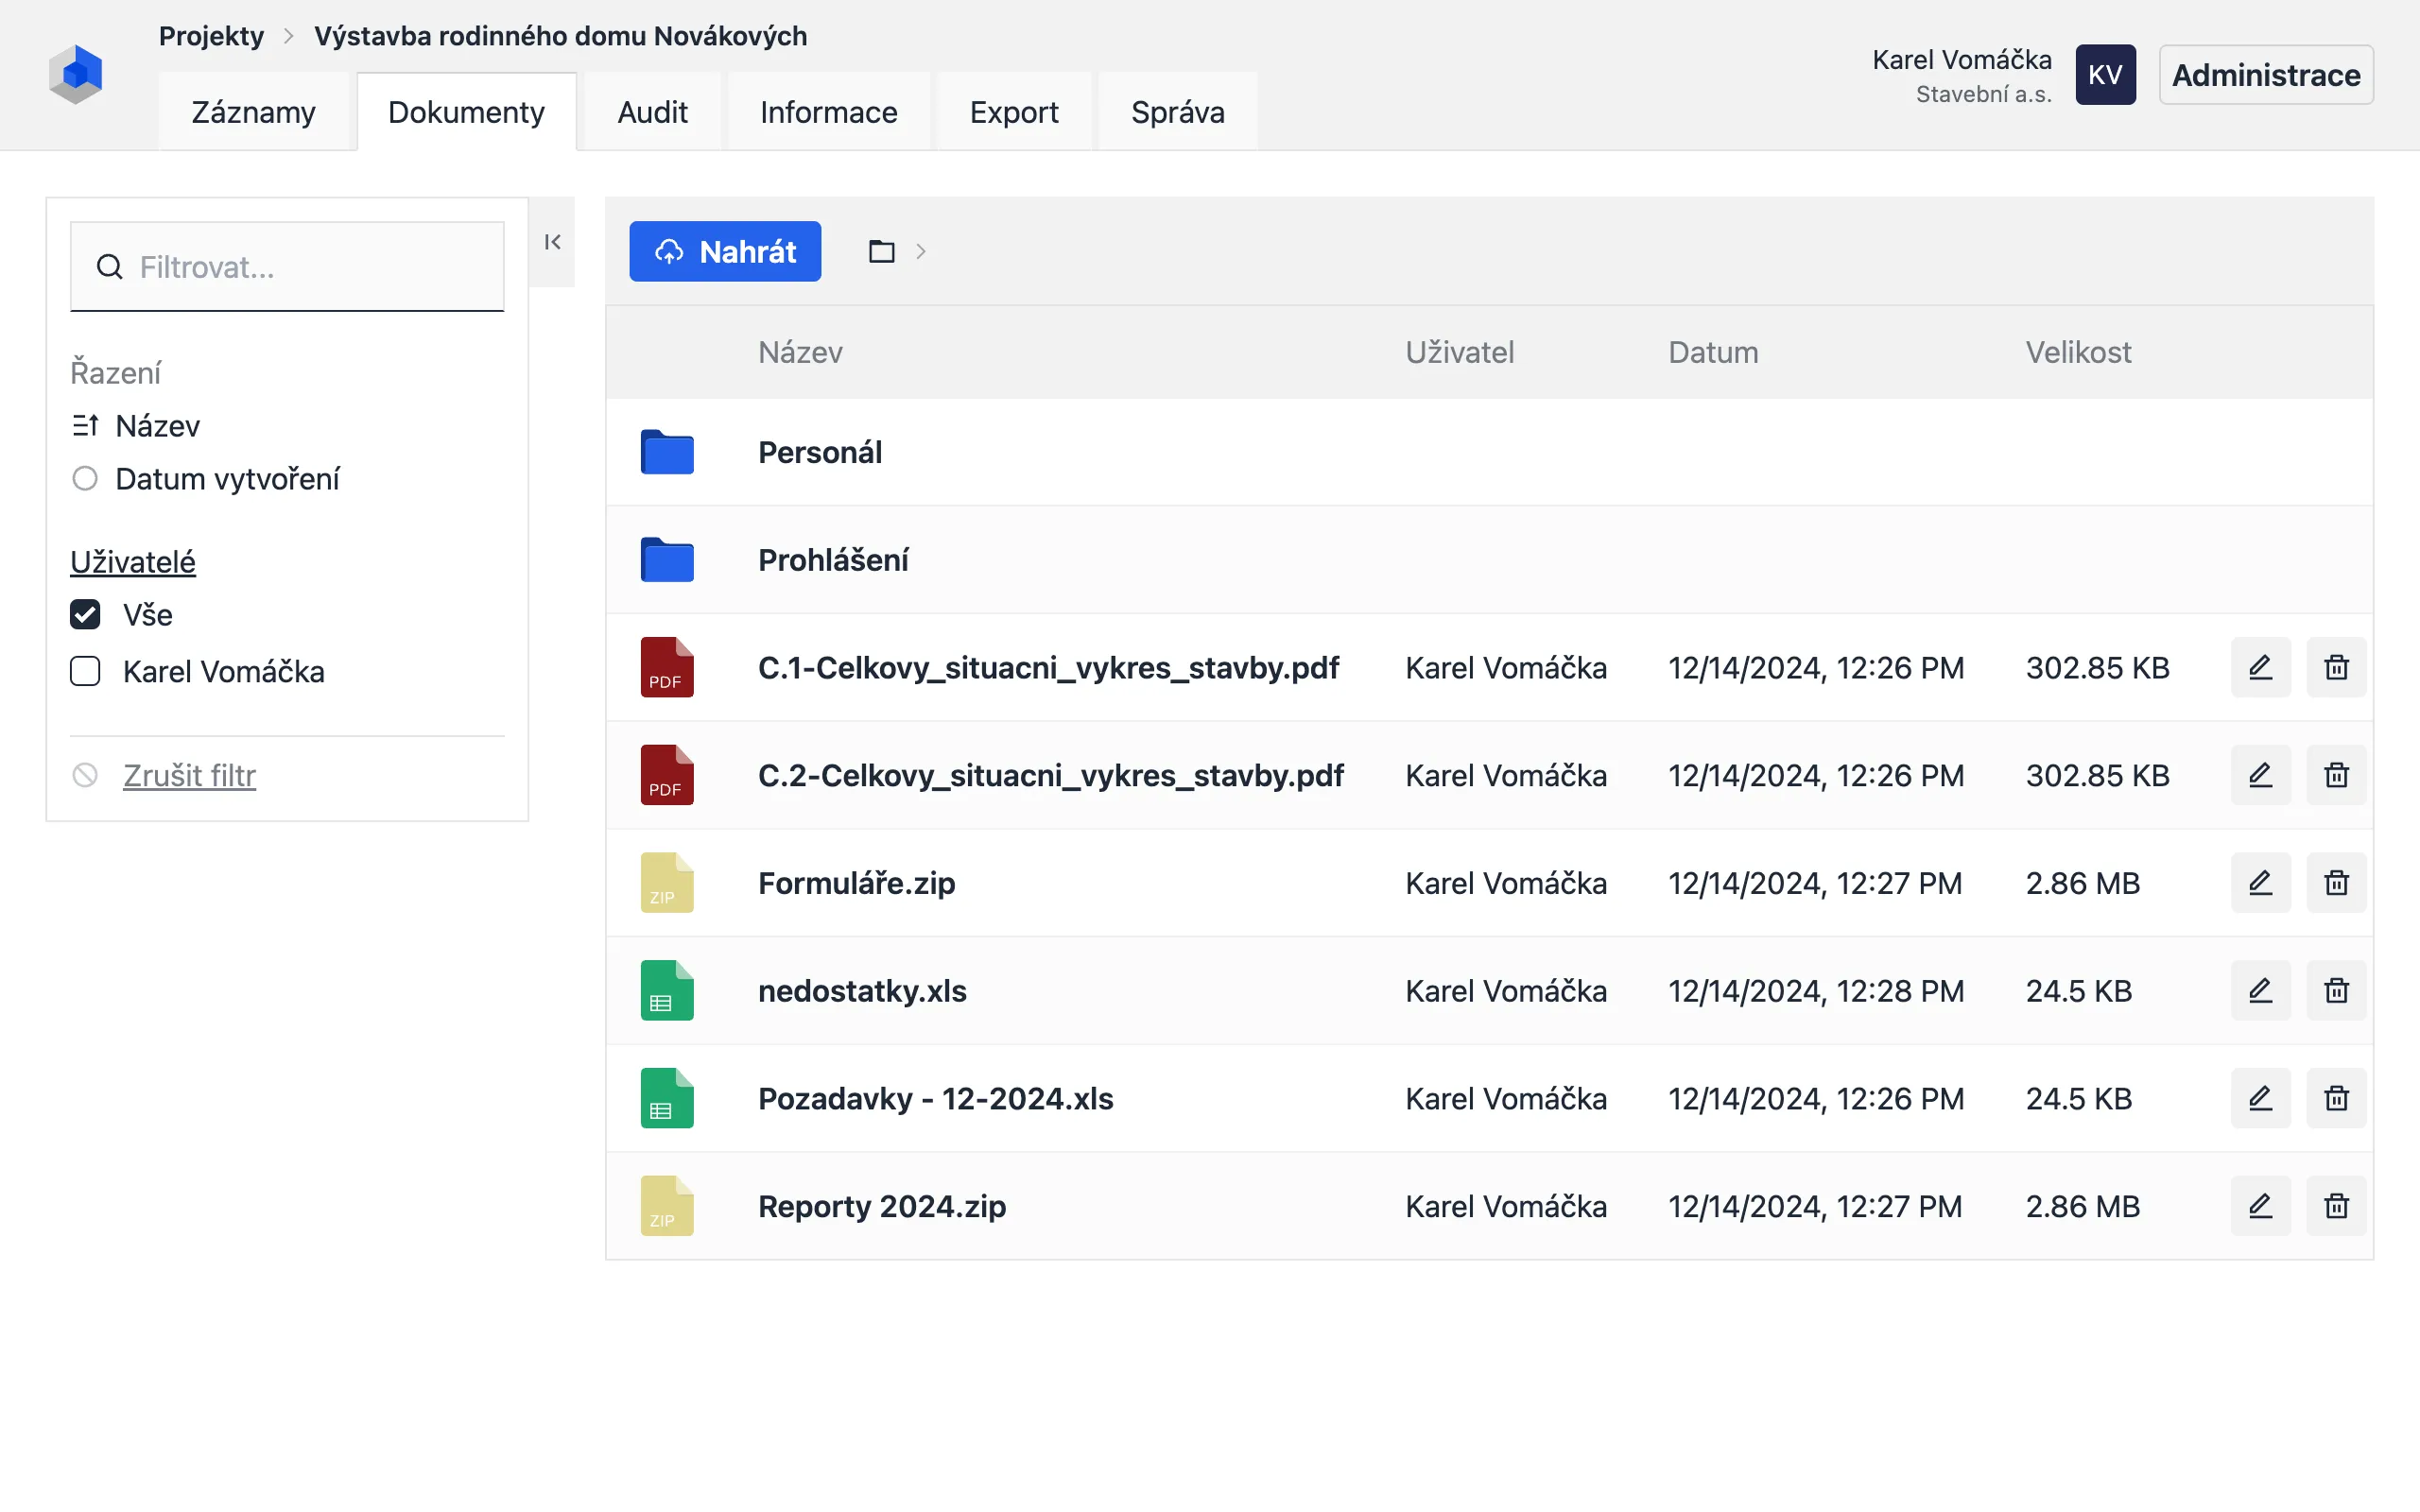The image size is (2420, 1512).
Task: Click Výstavba rodinného domu Novákových breadcrumb
Action: 560,36
